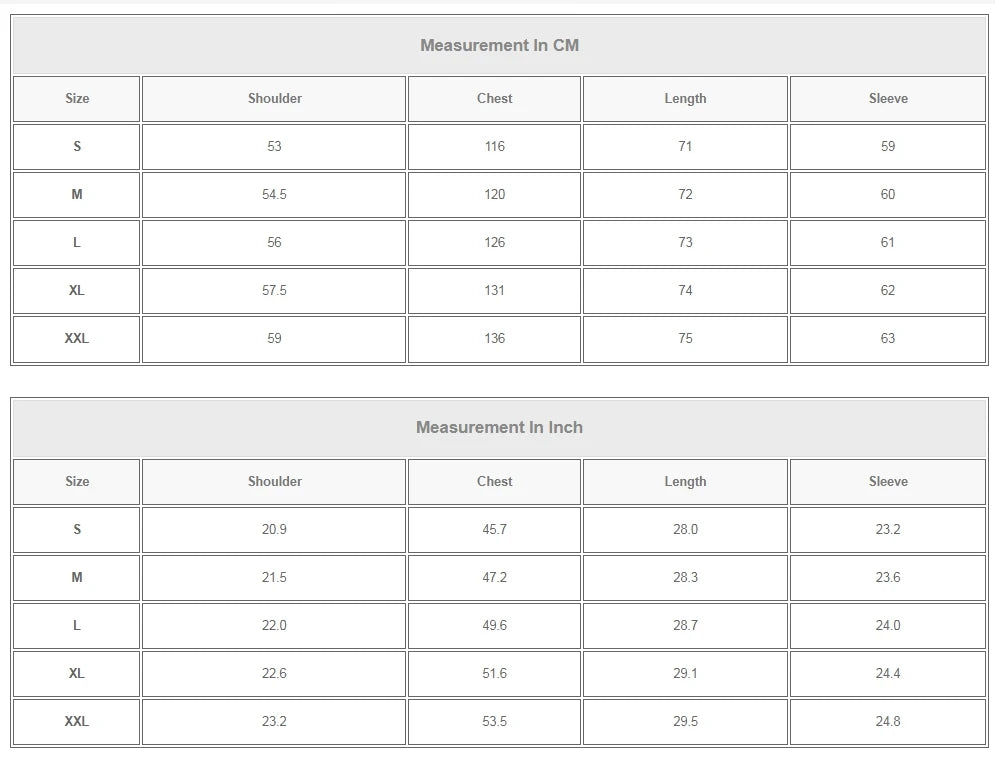Click the shoulder value 54.5 for size M
The height and width of the screenshot is (760, 1001).
click(274, 194)
